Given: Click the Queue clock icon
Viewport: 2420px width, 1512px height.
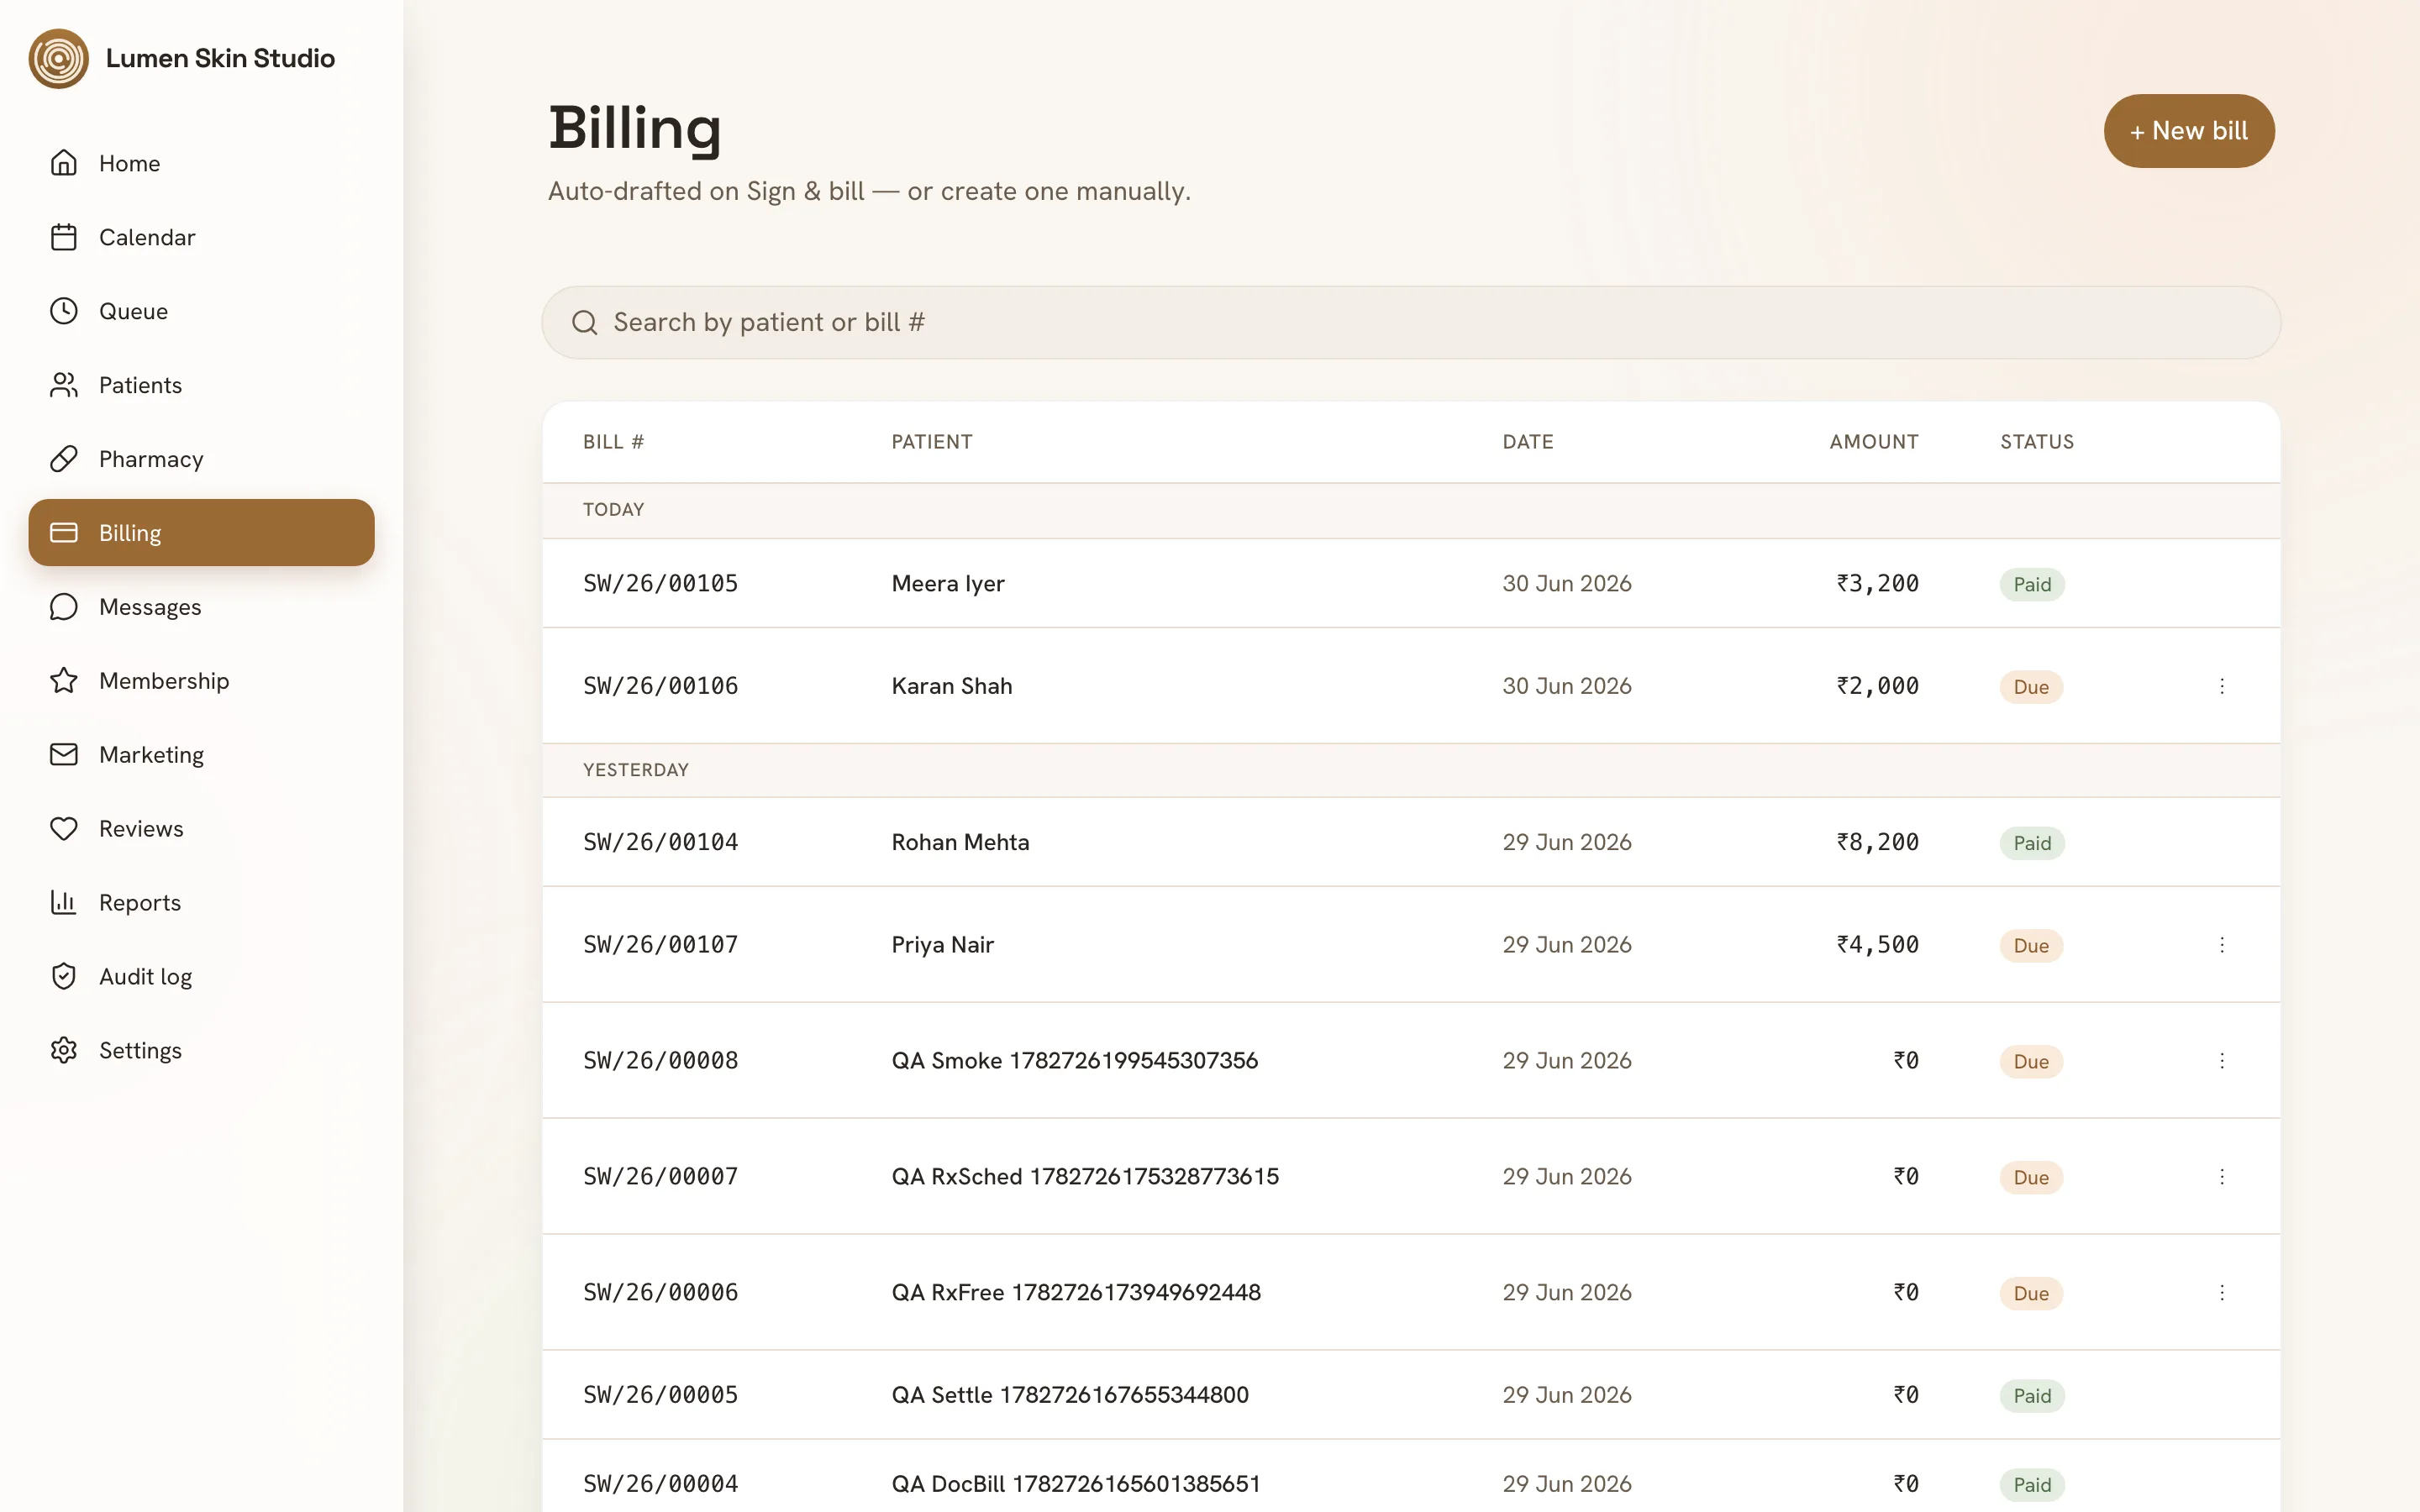Looking at the screenshot, I should pos(64,311).
